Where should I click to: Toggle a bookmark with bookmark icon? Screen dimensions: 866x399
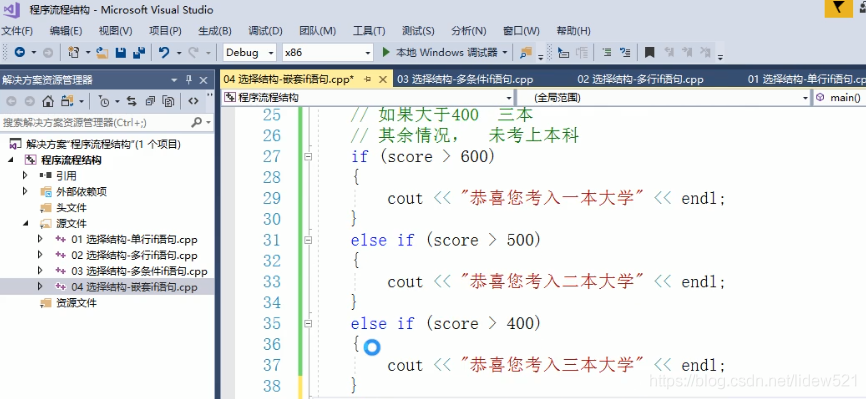(650, 52)
